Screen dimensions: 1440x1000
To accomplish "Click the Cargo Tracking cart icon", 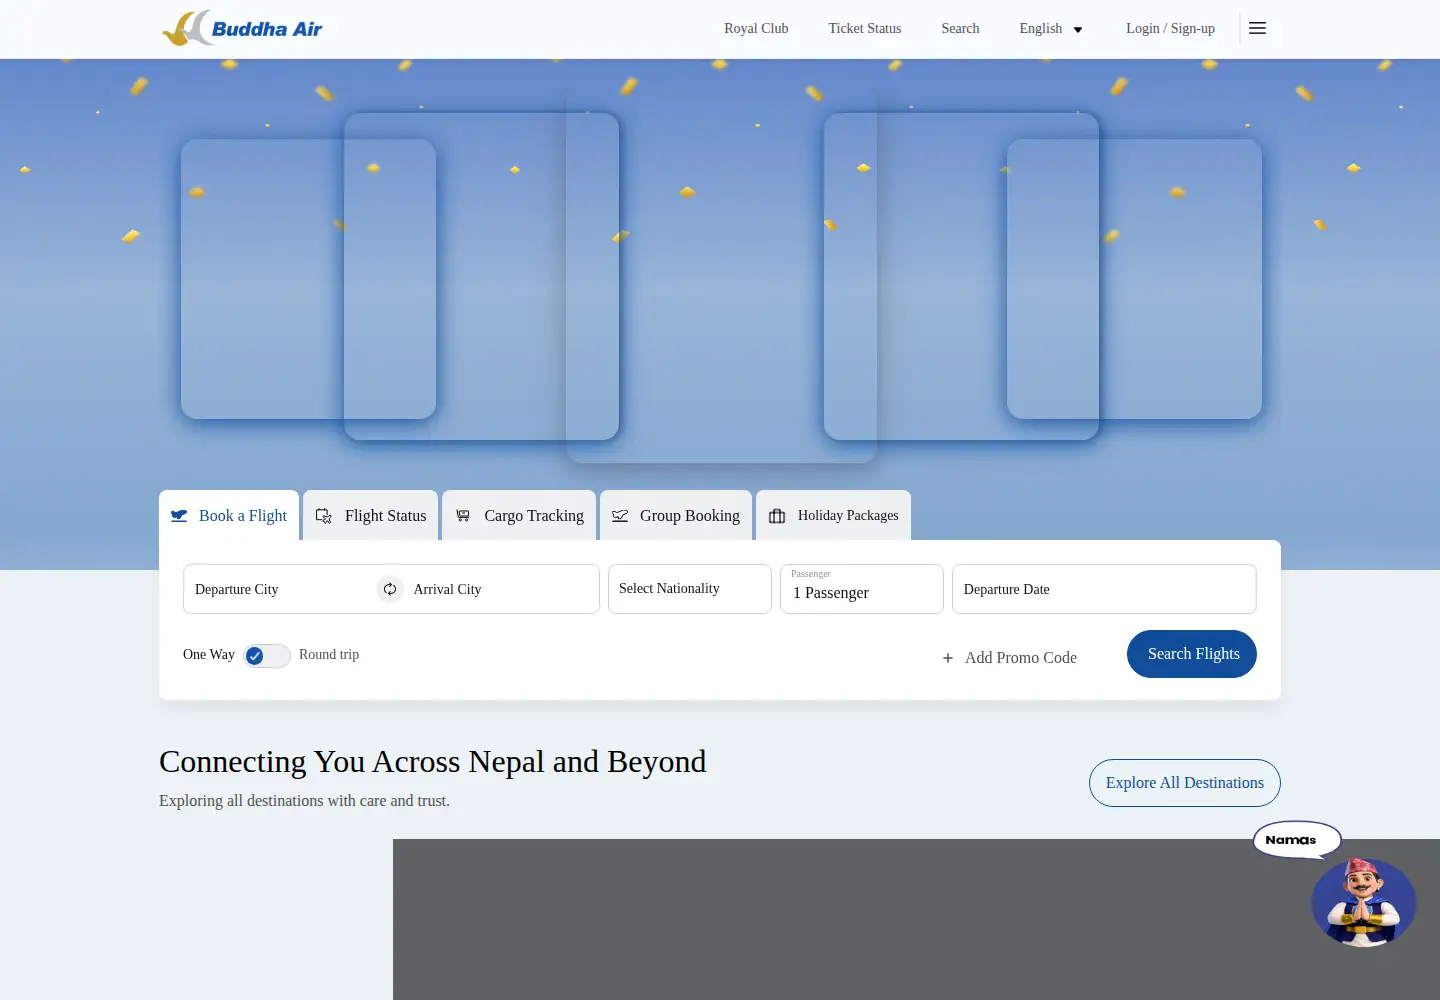I will [463, 516].
